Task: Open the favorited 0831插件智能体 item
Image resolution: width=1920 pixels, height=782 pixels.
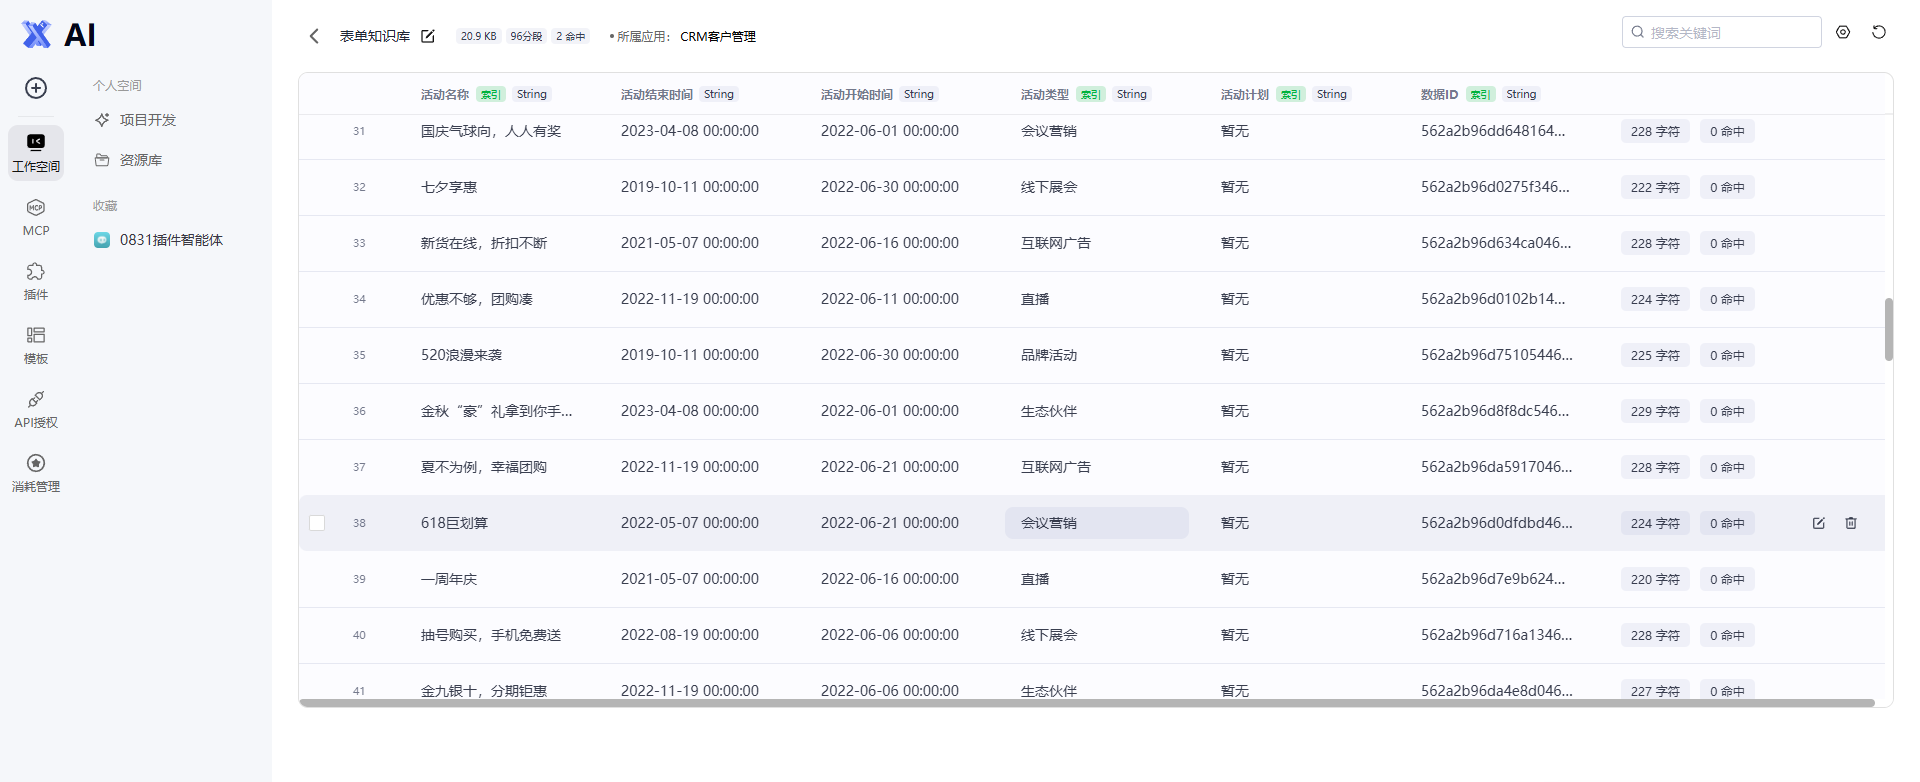Action: click(x=170, y=240)
